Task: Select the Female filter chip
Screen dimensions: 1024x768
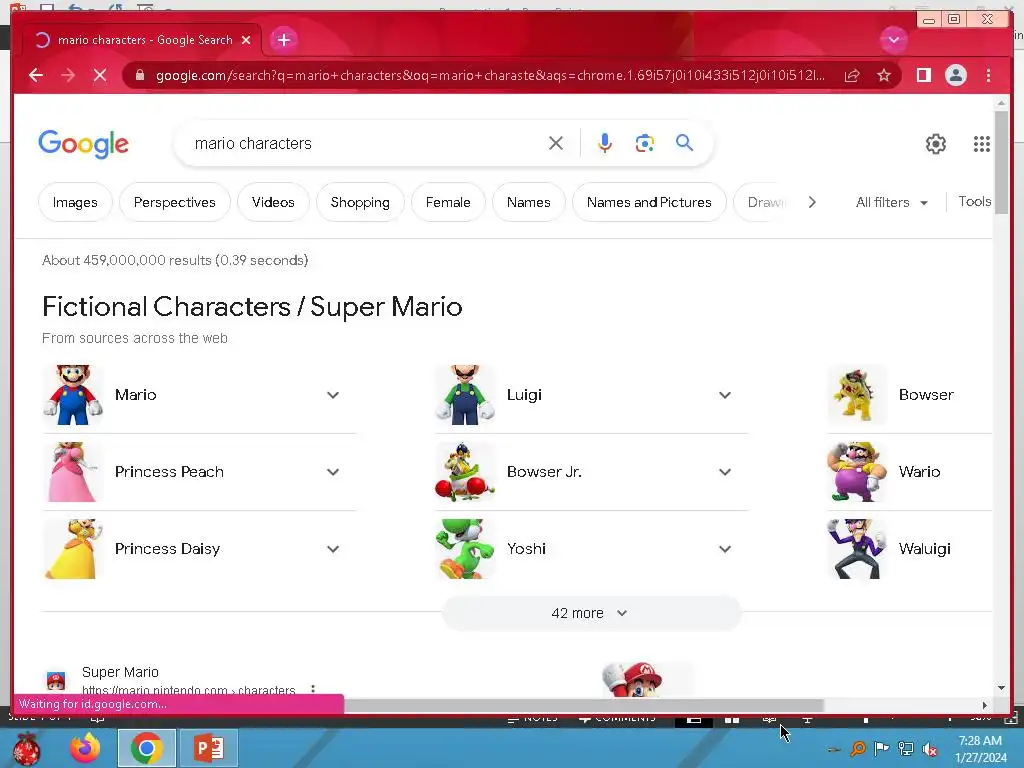Action: tap(448, 202)
